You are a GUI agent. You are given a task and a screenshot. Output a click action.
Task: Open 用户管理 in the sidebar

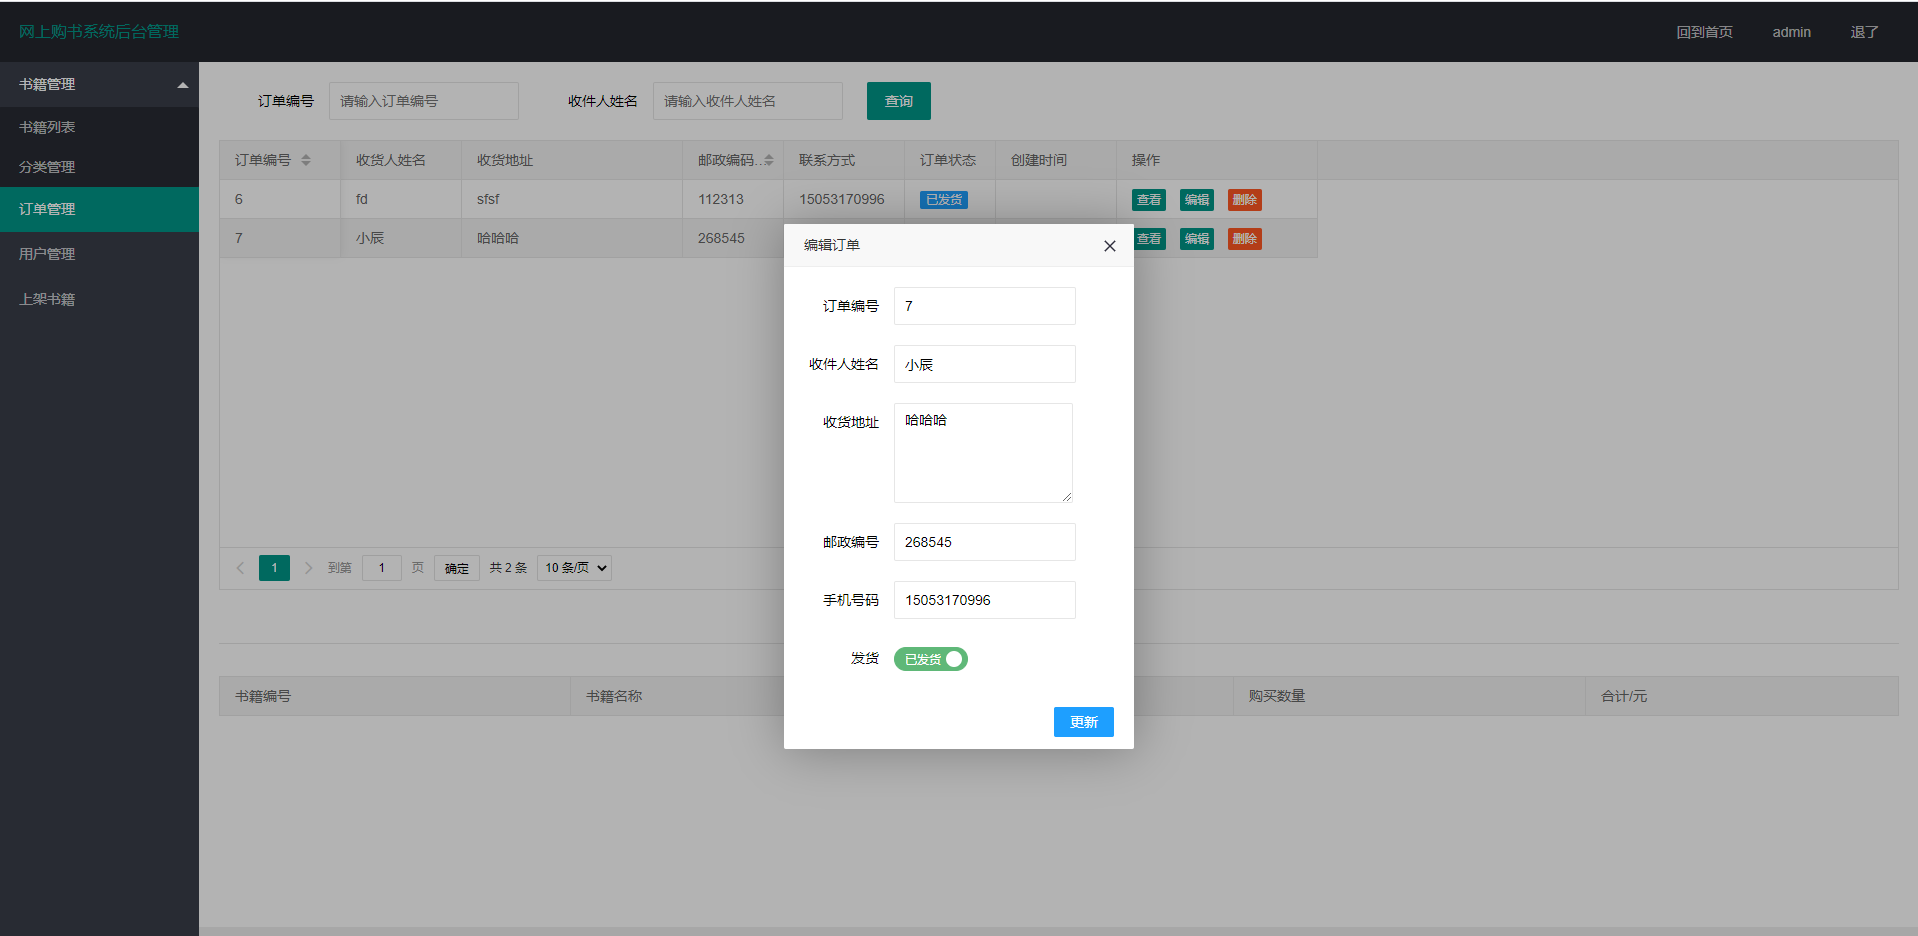tap(99, 254)
